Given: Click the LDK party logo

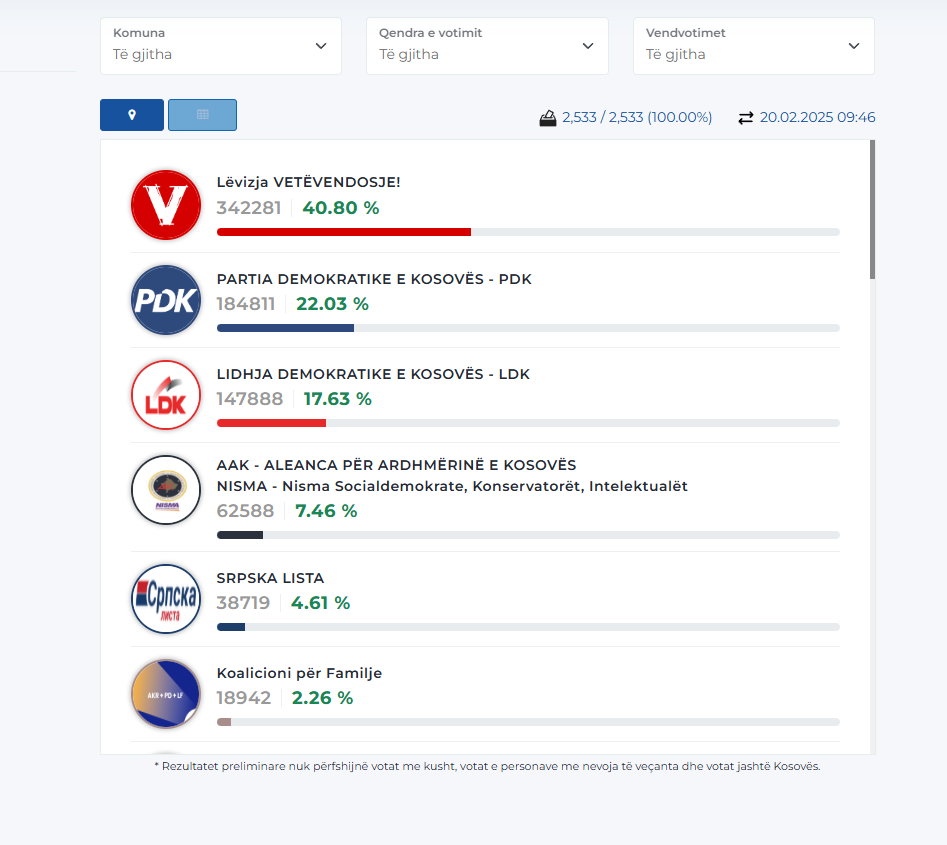Looking at the screenshot, I should (x=166, y=395).
